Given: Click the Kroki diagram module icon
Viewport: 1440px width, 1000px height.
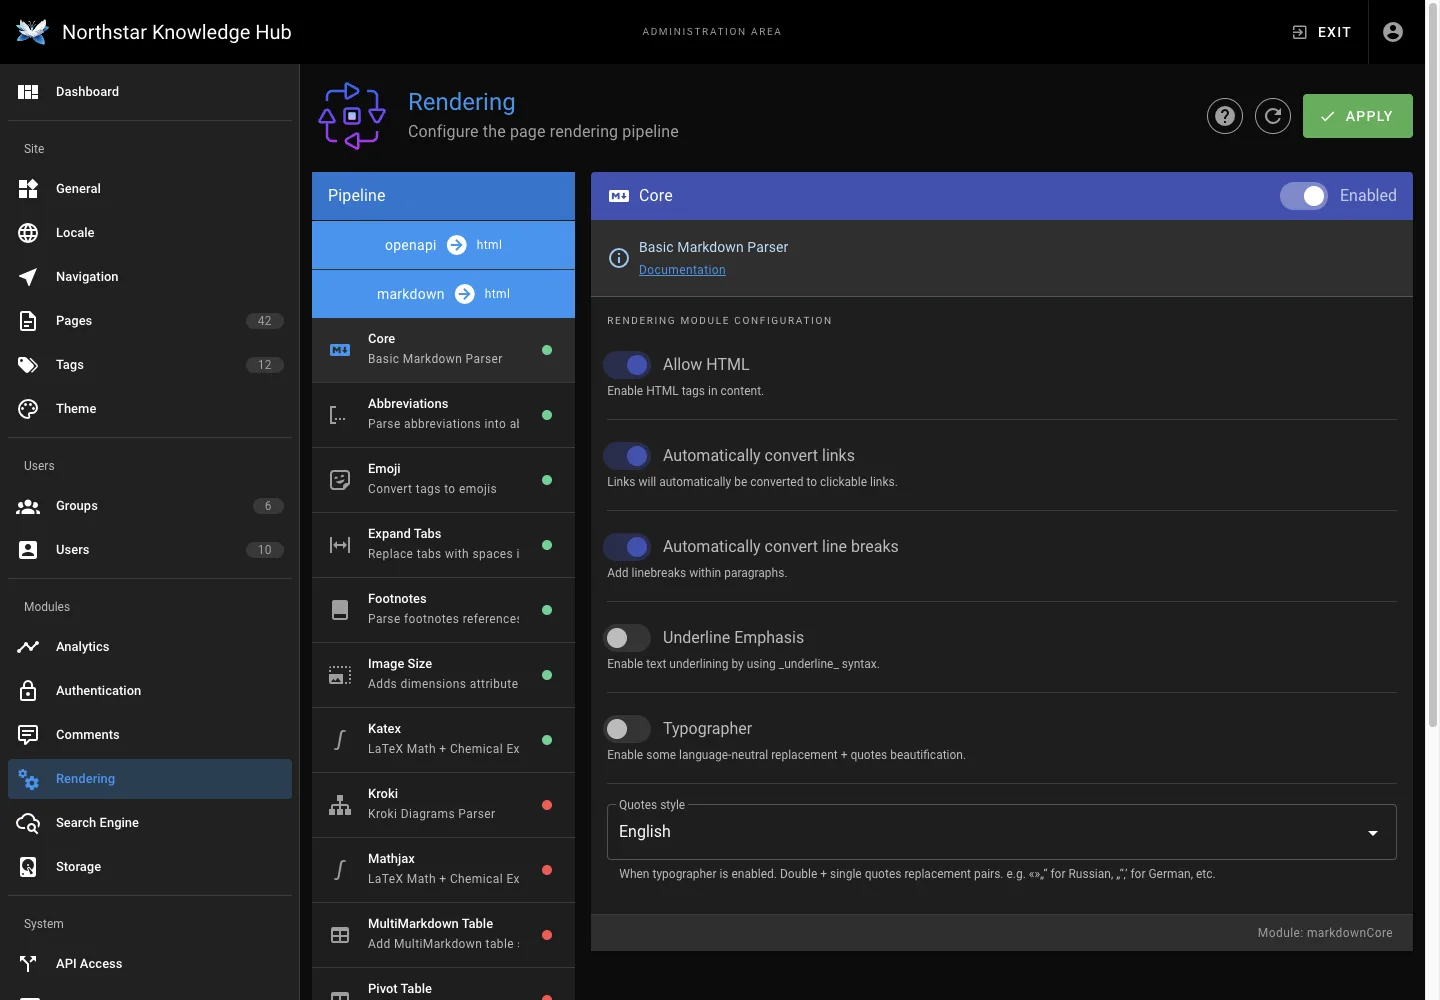Looking at the screenshot, I should tap(340, 805).
